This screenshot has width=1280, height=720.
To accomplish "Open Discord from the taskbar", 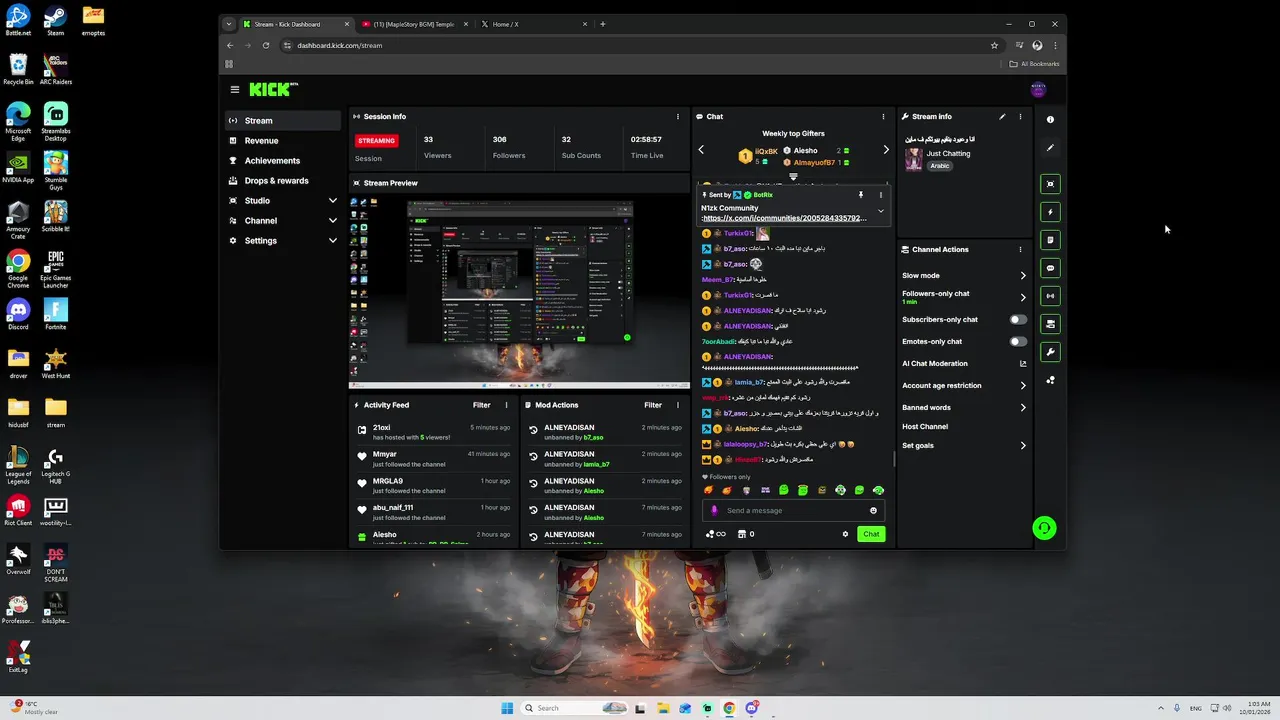I will 752,708.
